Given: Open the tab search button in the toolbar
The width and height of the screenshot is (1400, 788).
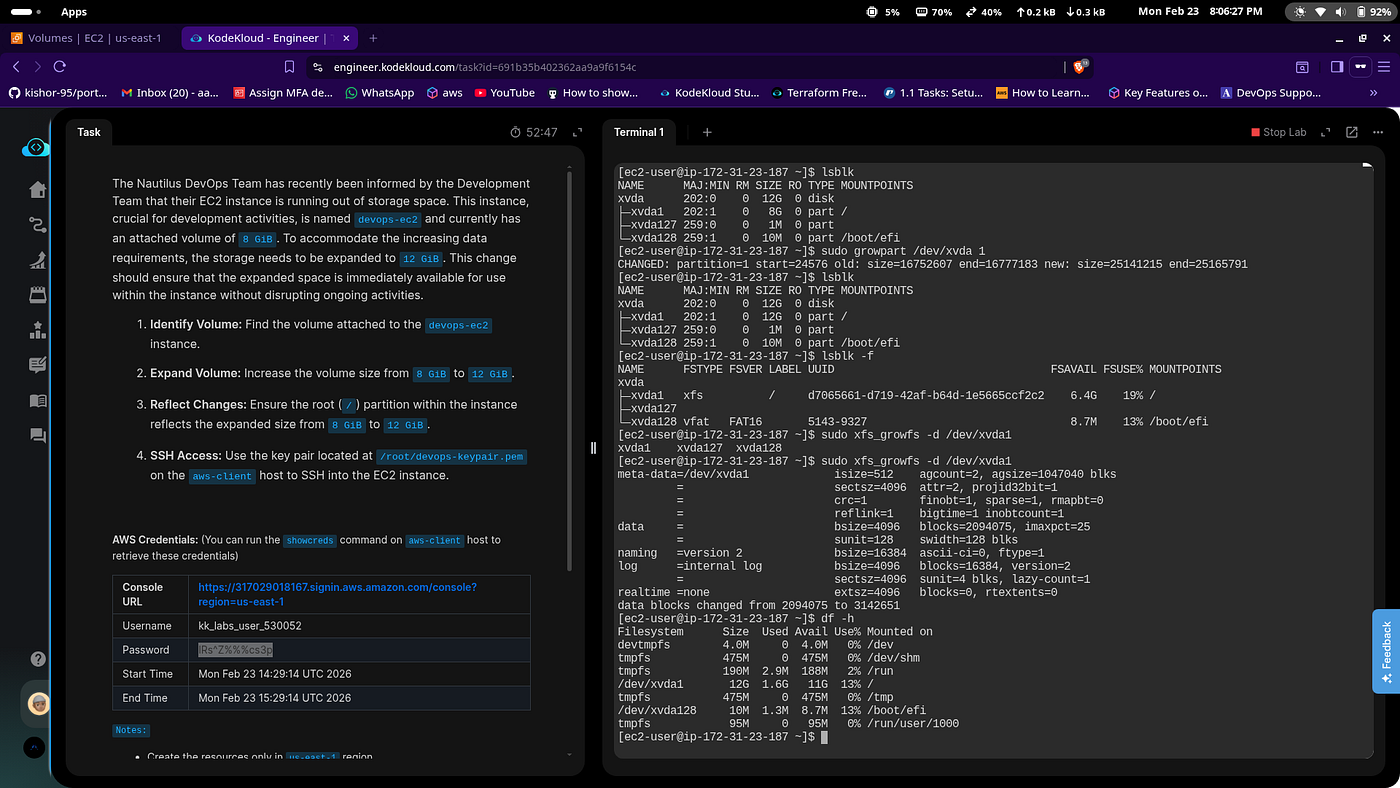Looking at the screenshot, I should (x=1302, y=67).
